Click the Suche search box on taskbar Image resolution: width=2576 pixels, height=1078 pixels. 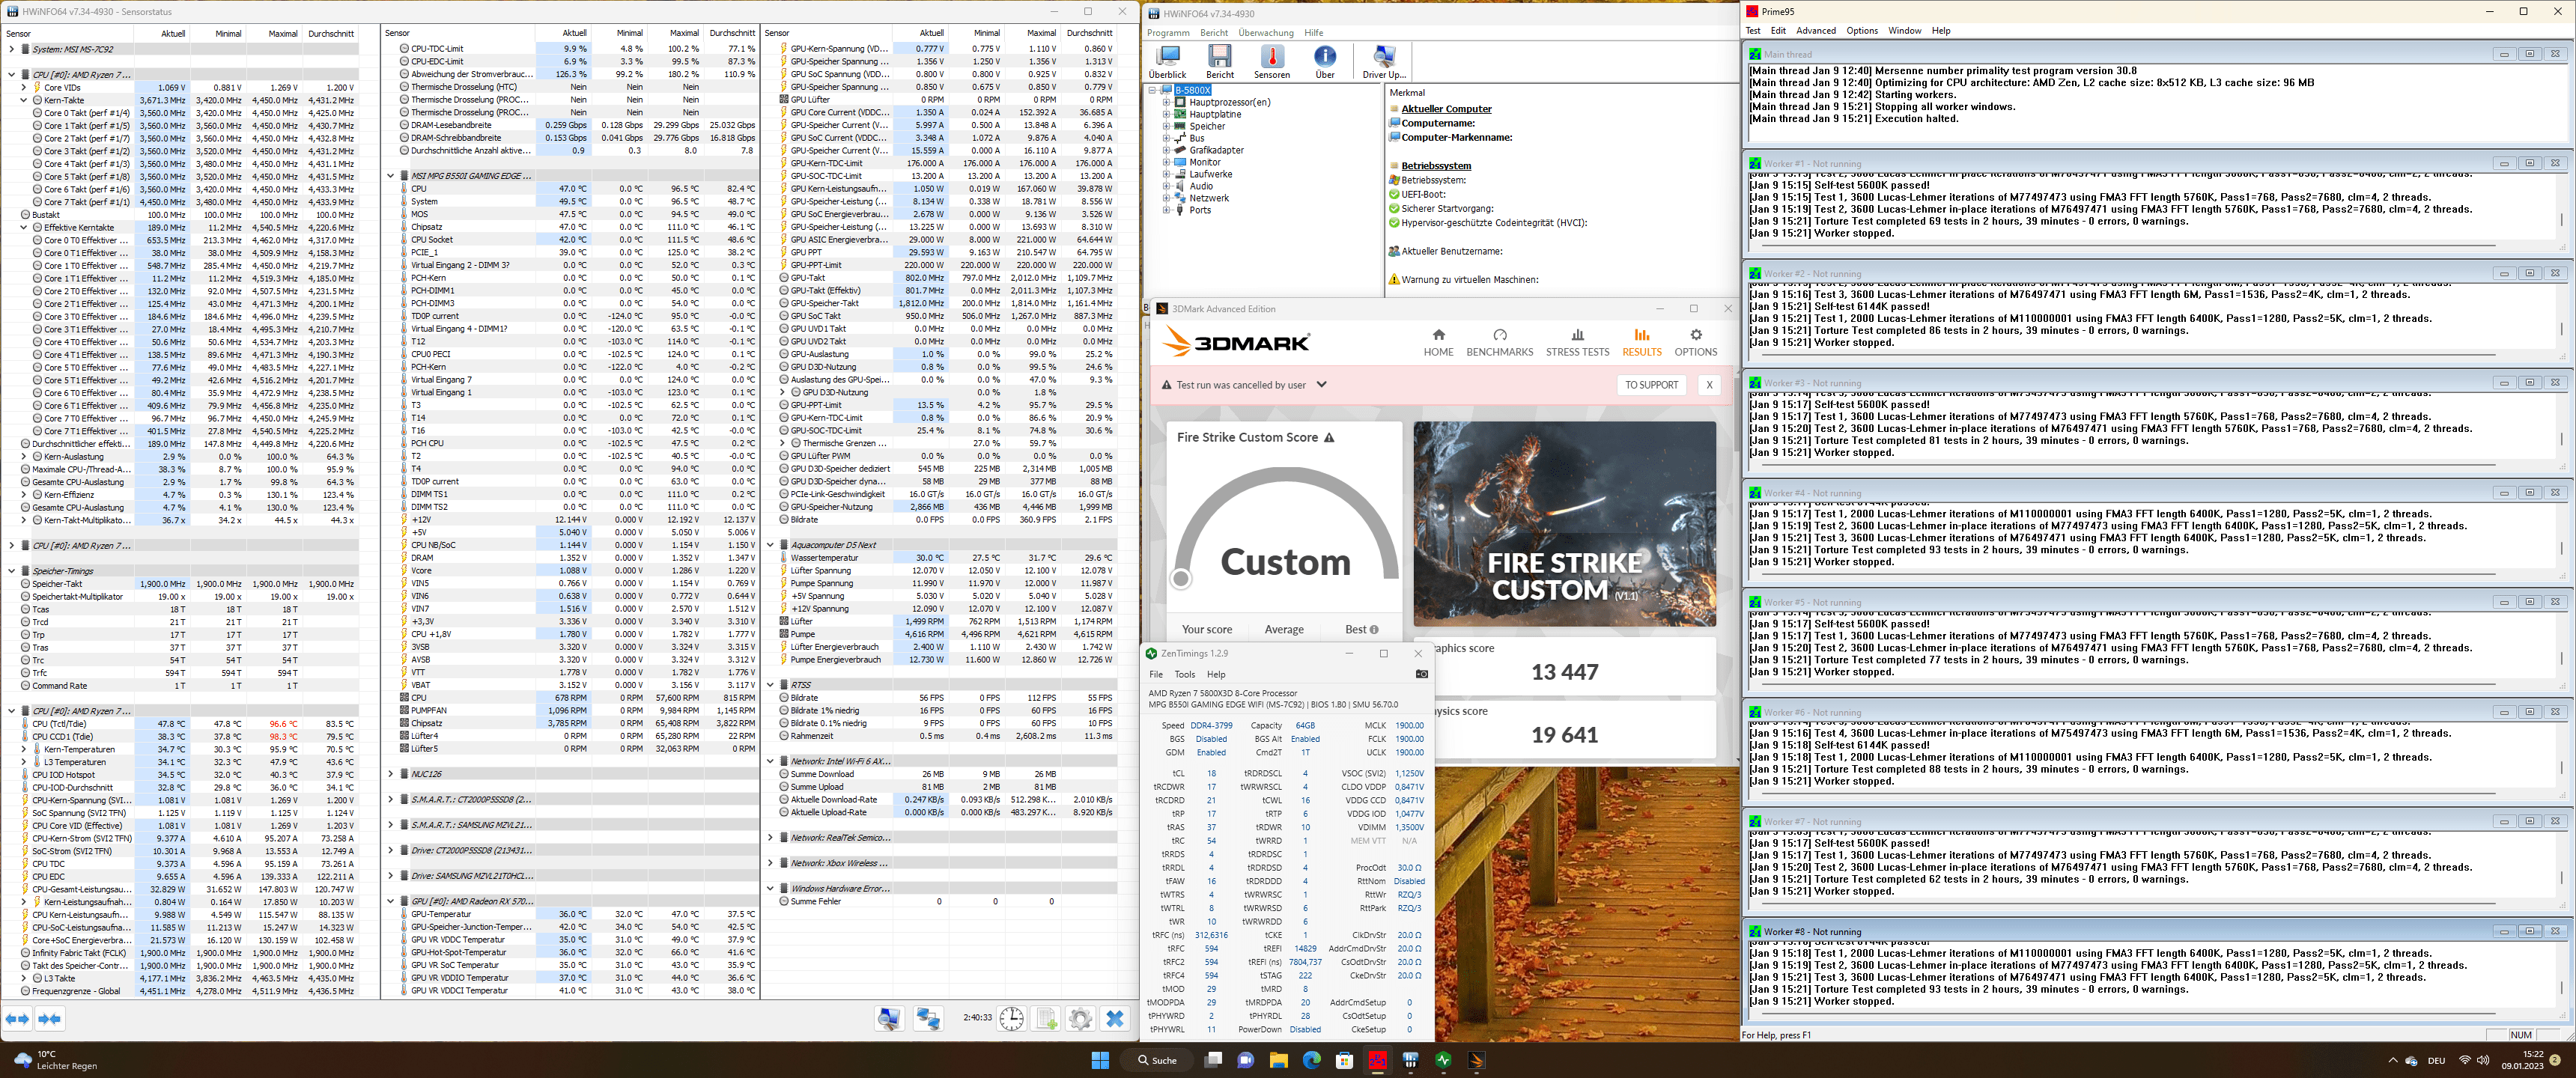(x=1157, y=1060)
